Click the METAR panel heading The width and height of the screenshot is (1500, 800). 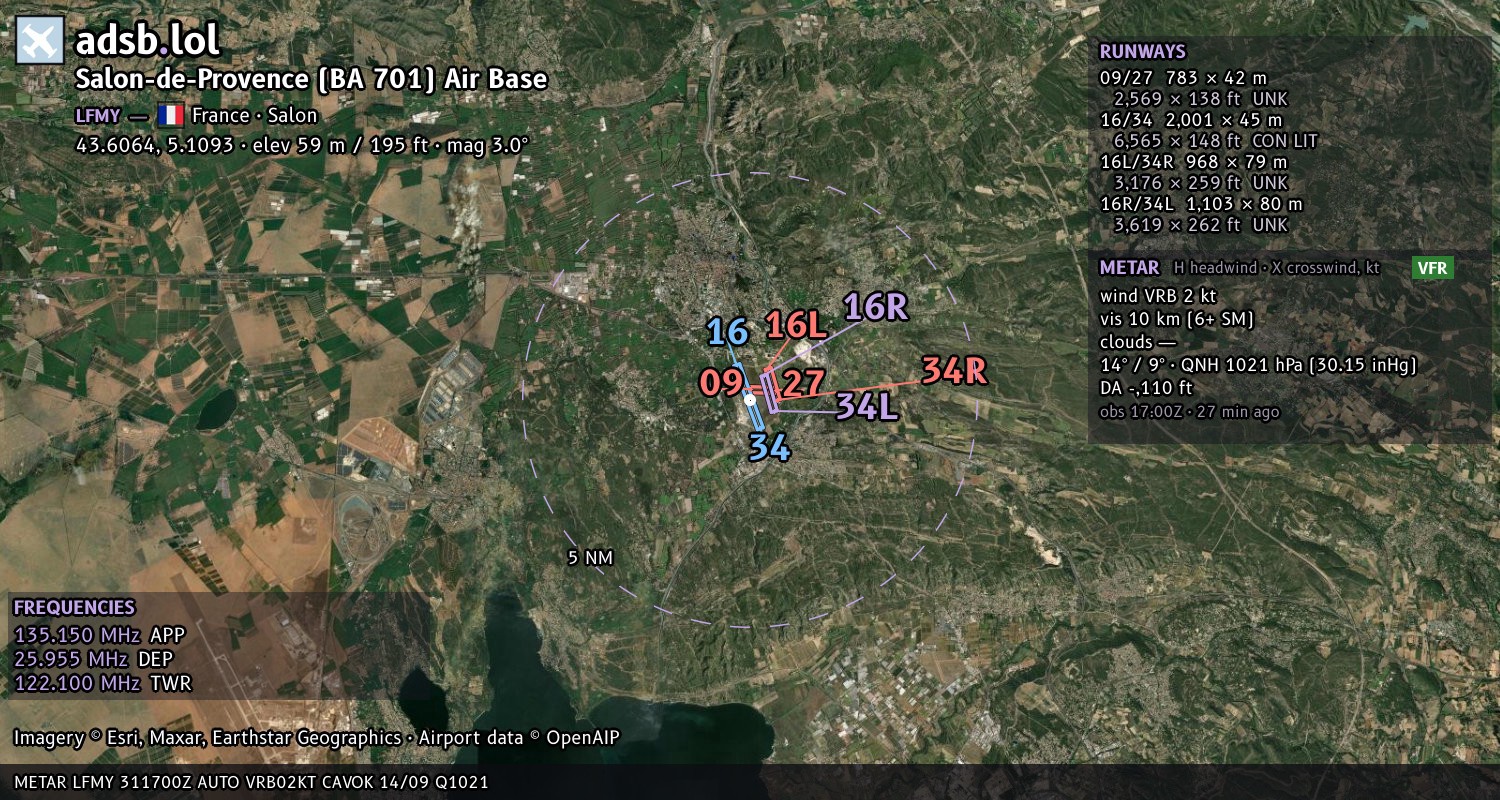point(1129,267)
